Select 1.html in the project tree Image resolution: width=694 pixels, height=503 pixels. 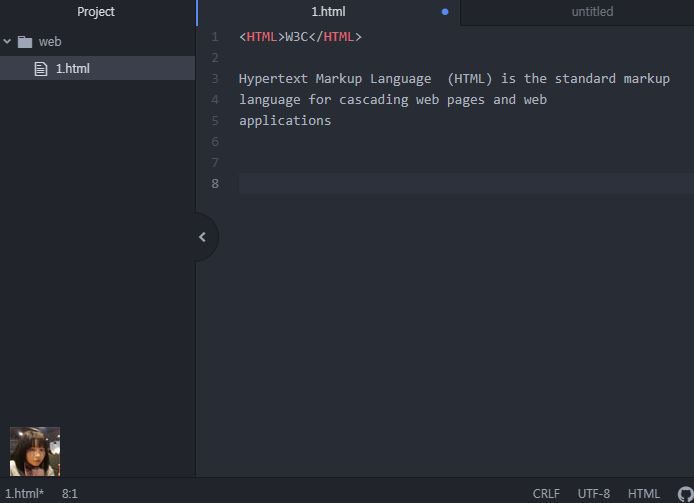coord(97,68)
